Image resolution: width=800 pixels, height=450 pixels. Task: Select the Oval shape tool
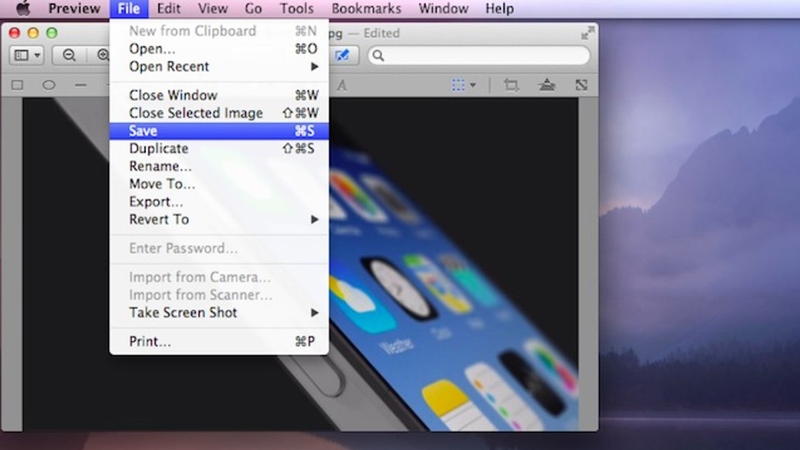click(x=49, y=85)
